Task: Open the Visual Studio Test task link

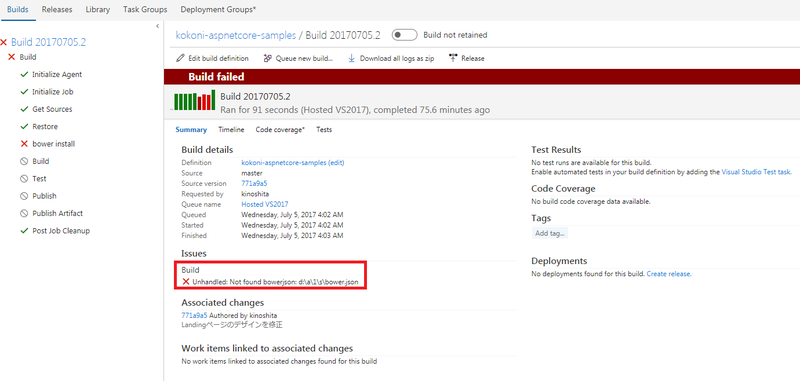Action: pyautogui.click(x=756, y=172)
